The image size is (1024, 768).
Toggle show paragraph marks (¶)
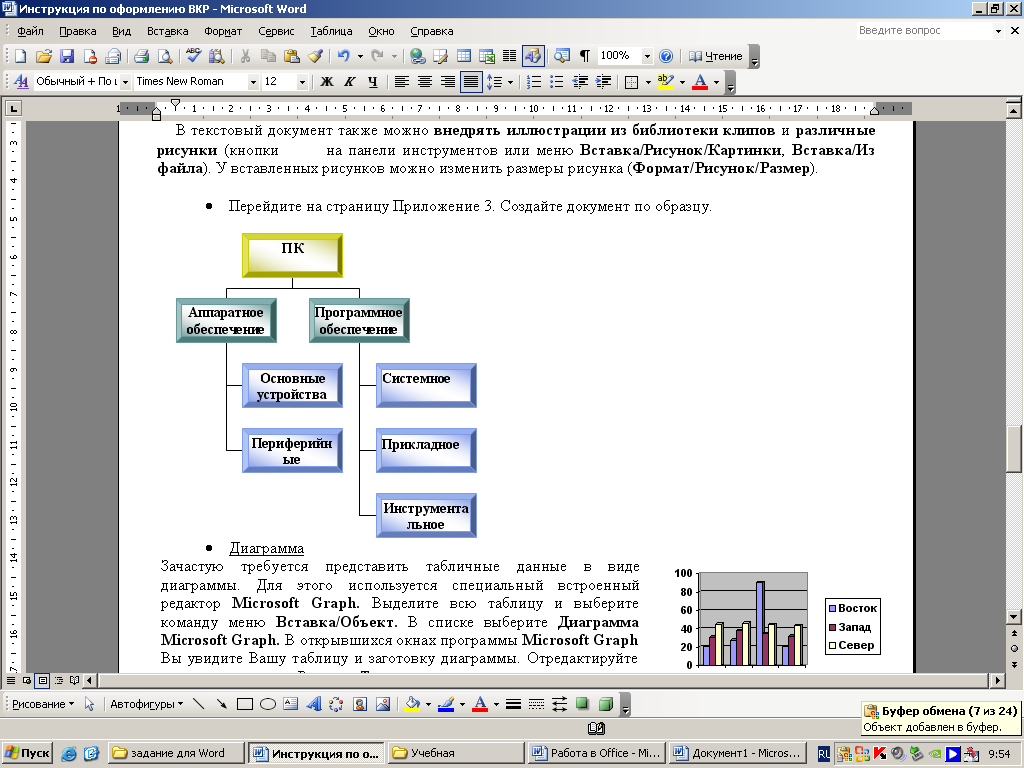coord(584,56)
